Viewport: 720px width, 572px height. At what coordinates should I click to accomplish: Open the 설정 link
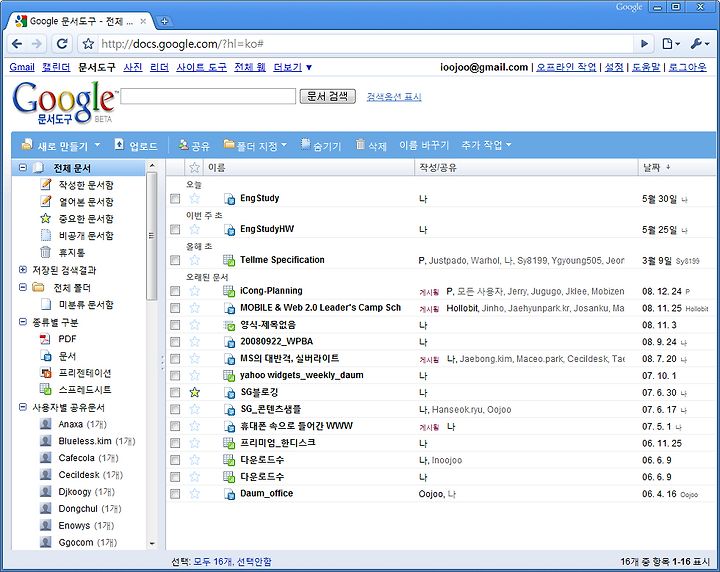tap(614, 67)
